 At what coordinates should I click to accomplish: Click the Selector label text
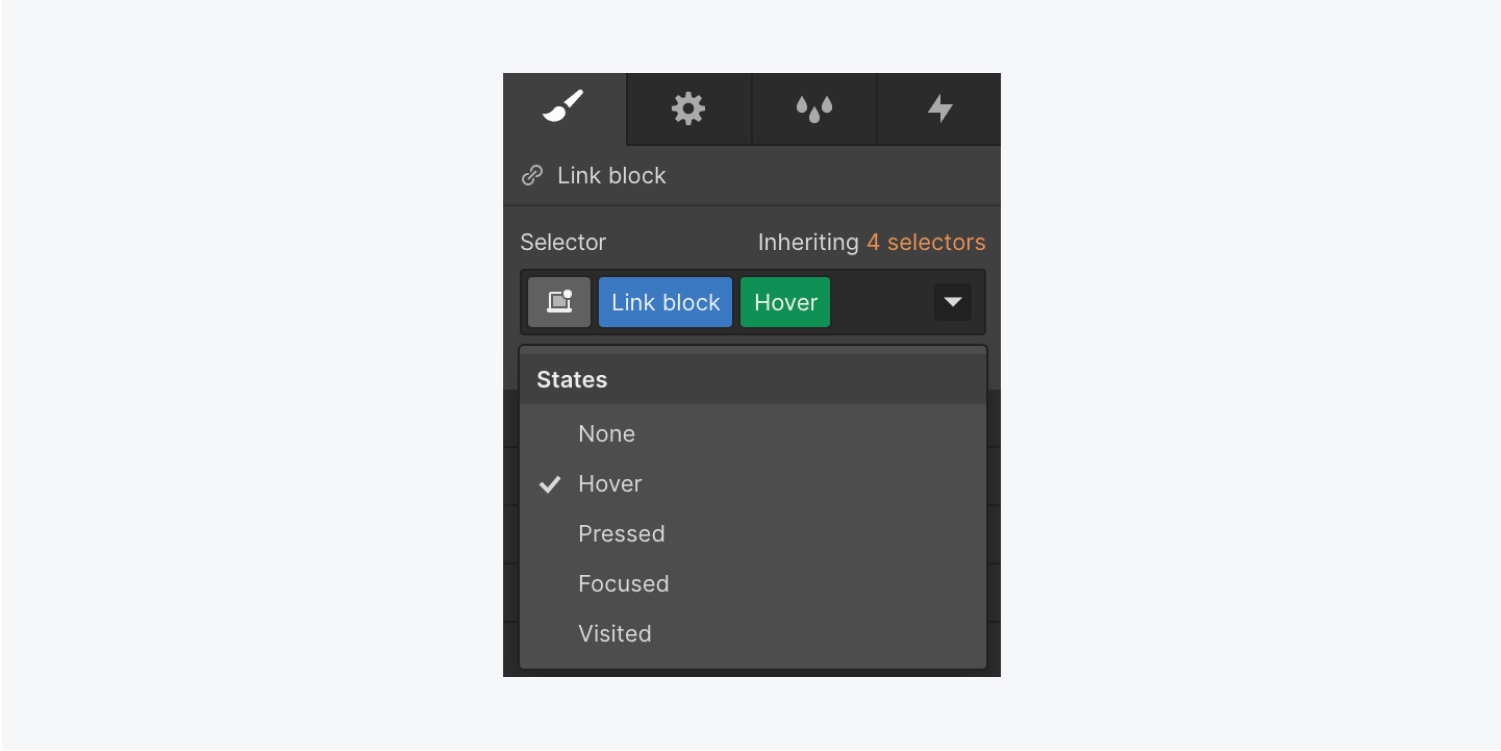[x=563, y=242]
